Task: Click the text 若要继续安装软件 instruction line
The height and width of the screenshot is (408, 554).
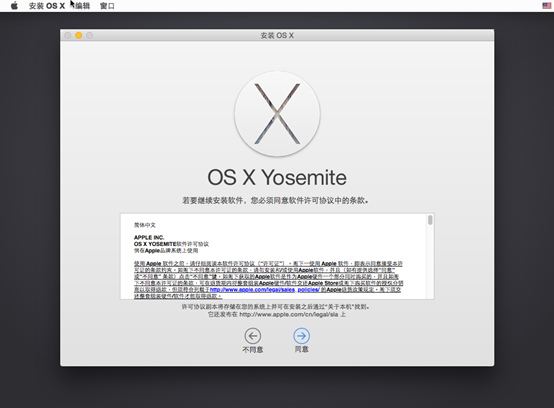Action: 275,201
